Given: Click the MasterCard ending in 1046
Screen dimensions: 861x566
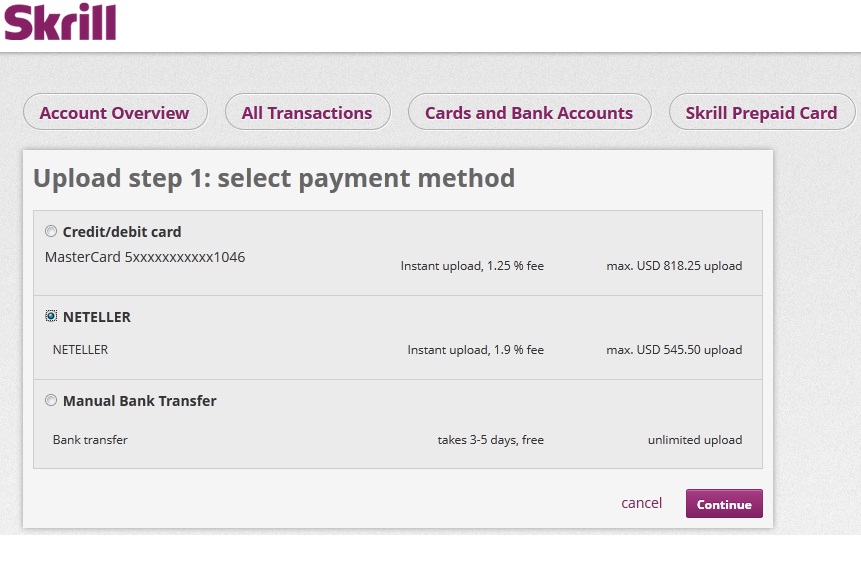Looking at the screenshot, I should pos(145,257).
